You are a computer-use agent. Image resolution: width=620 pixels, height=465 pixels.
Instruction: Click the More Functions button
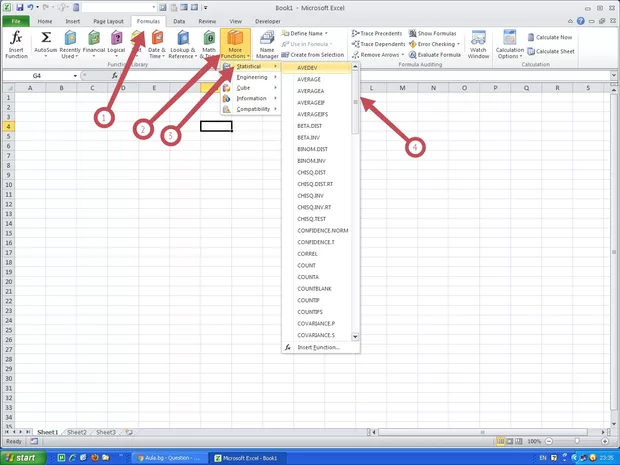235,43
